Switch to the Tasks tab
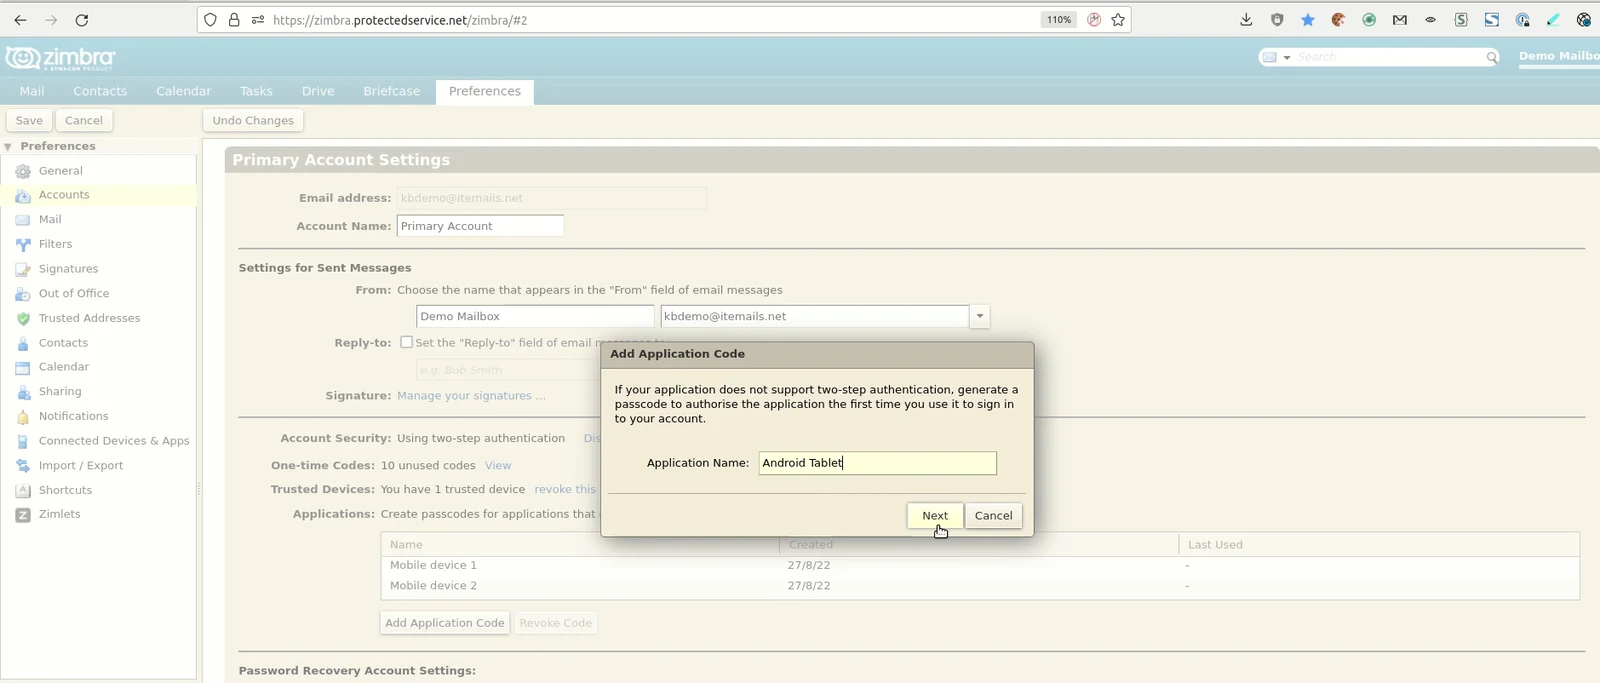Screen dimensions: 1600x683 256,91
